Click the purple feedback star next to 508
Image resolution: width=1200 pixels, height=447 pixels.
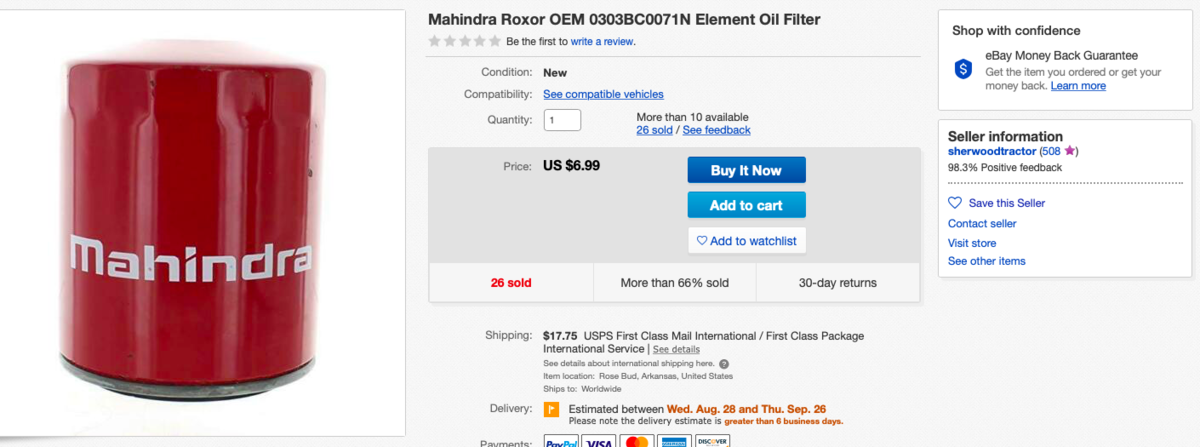[1070, 151]
